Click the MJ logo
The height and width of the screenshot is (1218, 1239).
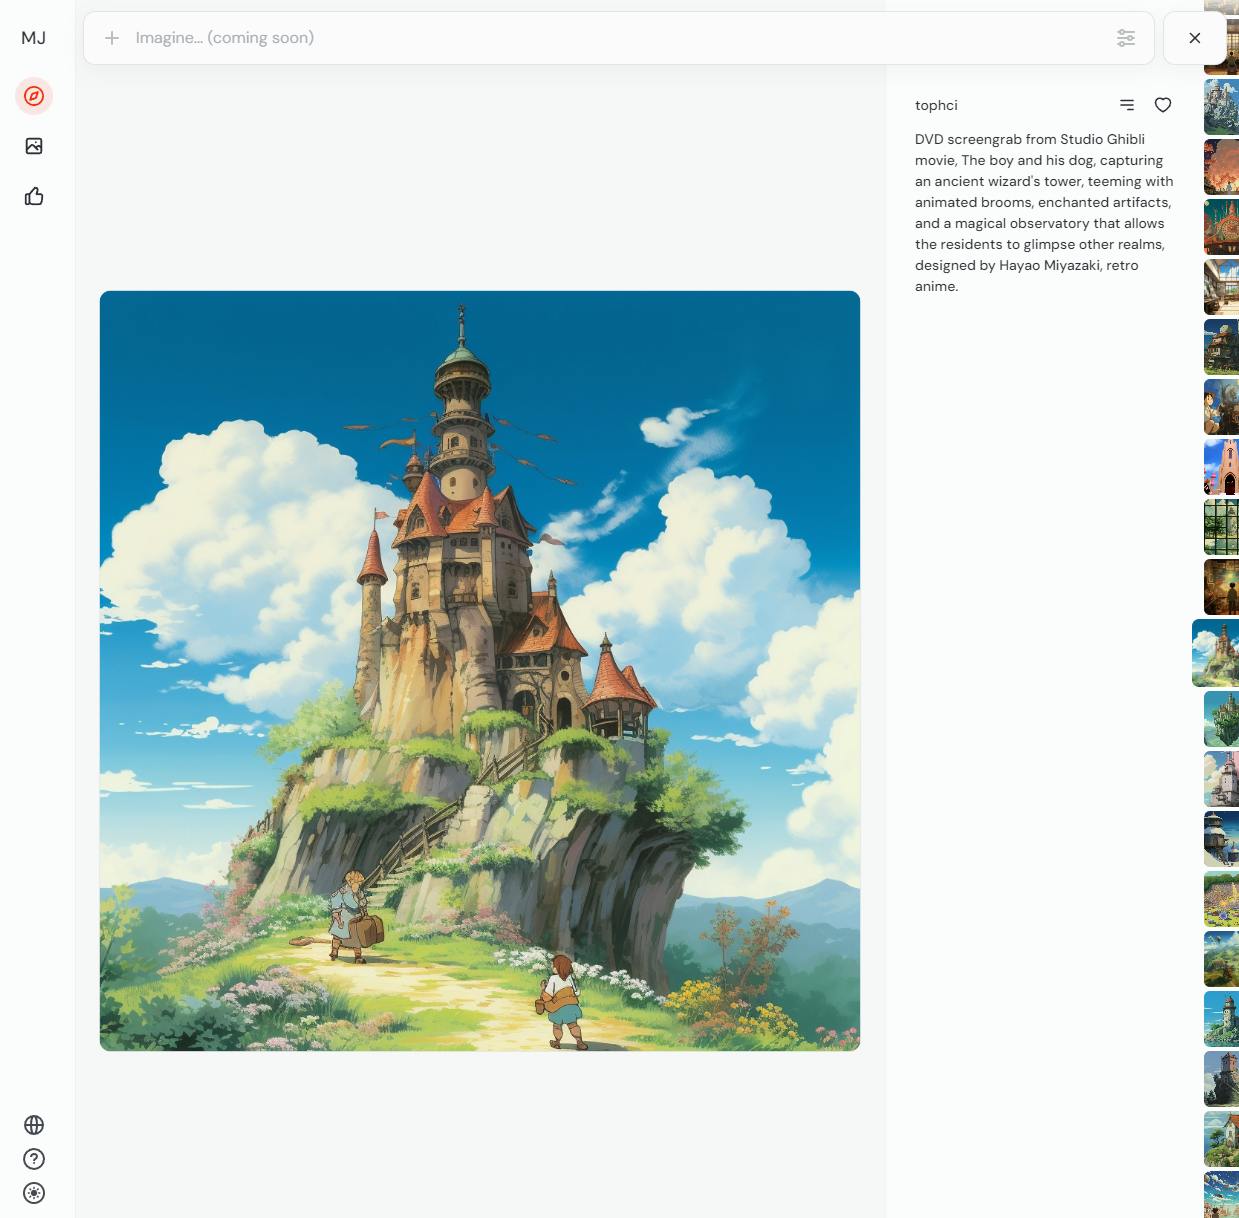(34, 38)
